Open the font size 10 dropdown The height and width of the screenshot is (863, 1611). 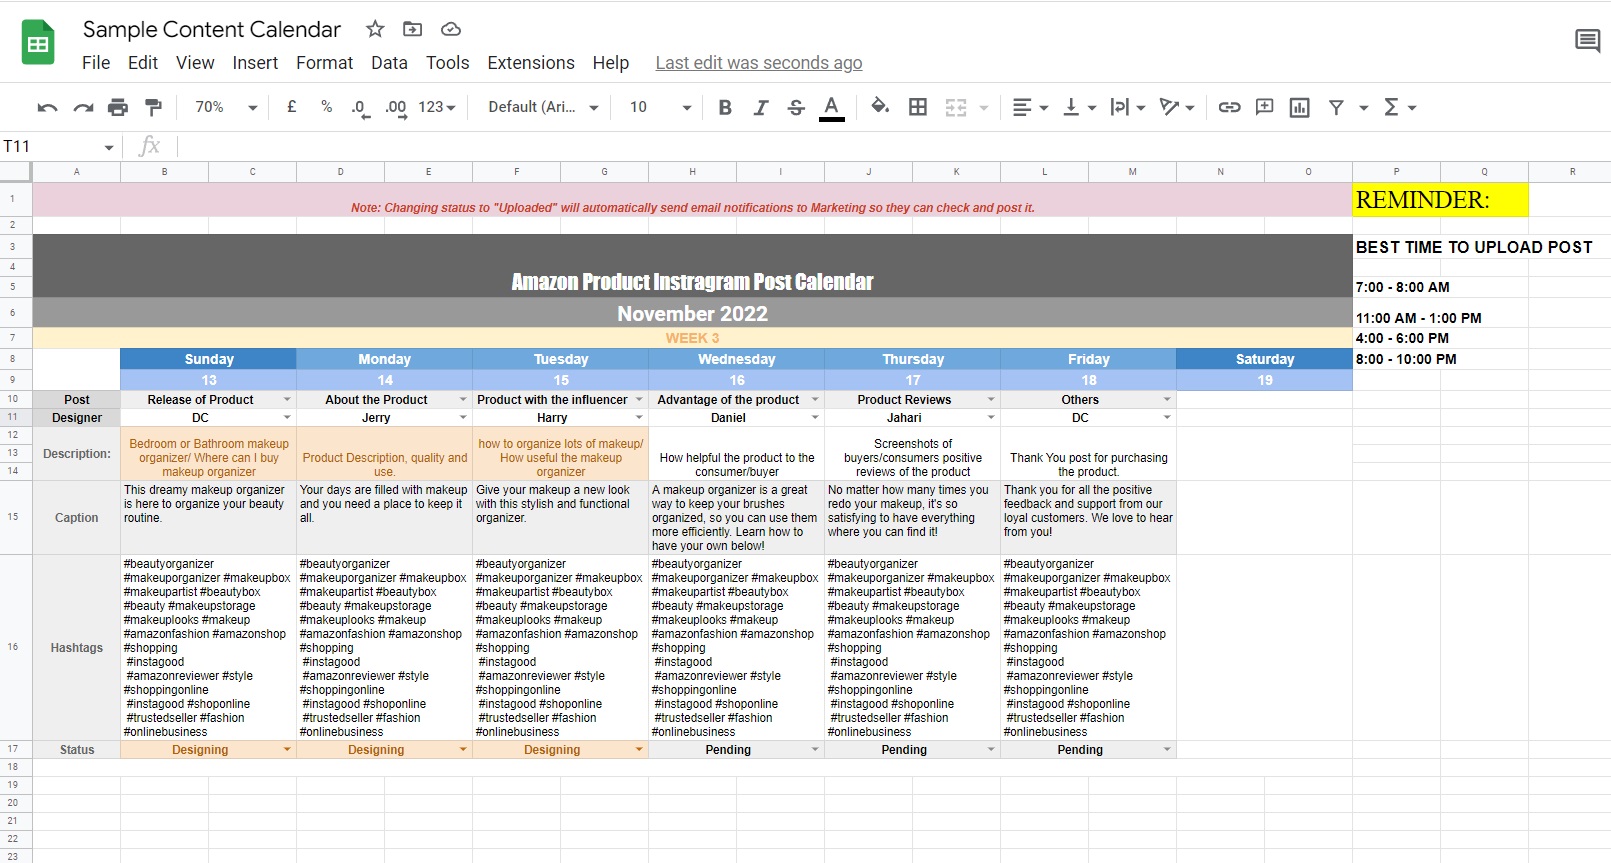(x=660, y=107)
